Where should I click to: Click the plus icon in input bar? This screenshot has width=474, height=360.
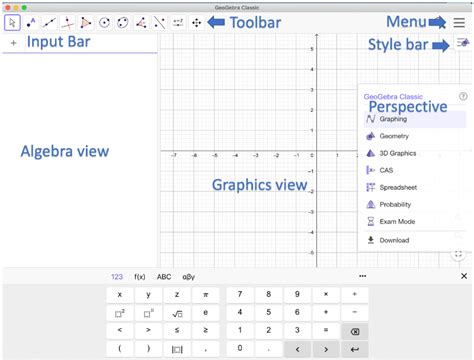(14, 43)
